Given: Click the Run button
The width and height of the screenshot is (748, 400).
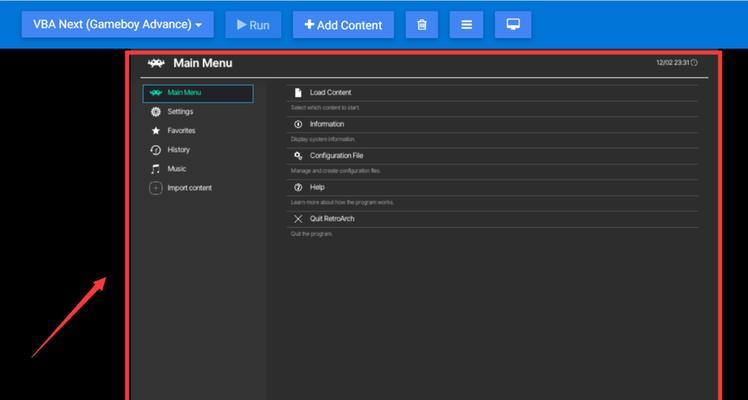Looking at the screenshot, I should [253, 24].
